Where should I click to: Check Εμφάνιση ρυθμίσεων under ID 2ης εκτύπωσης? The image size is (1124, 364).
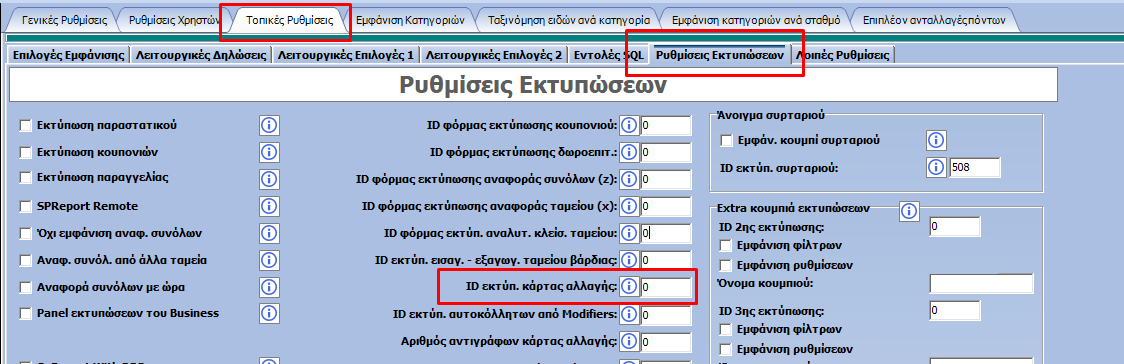(726, 265)
